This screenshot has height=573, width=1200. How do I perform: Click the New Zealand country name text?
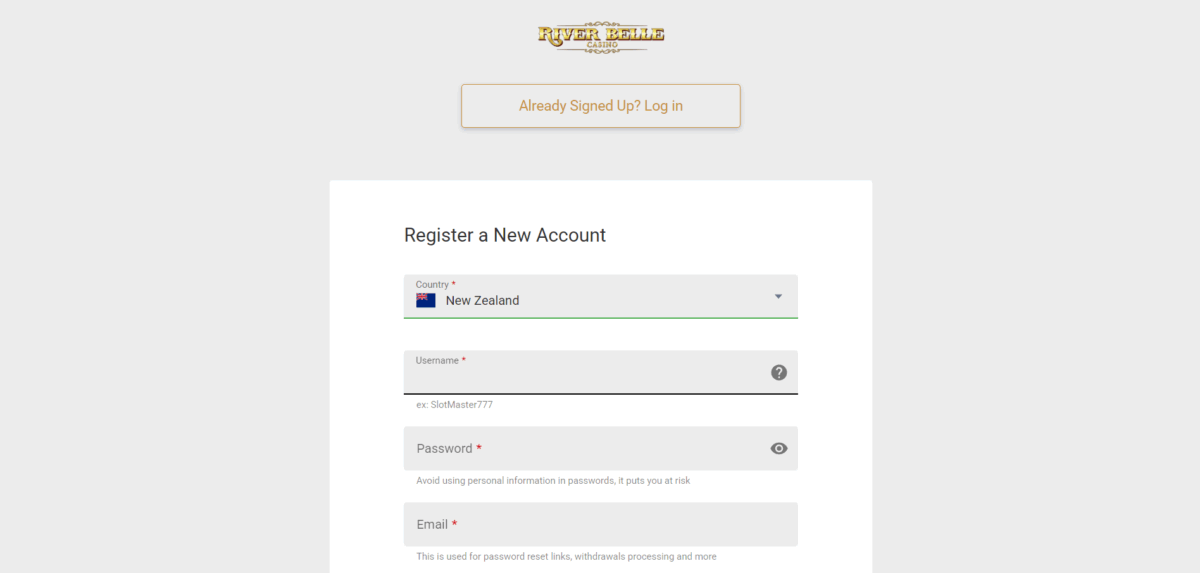coord(482,300)
